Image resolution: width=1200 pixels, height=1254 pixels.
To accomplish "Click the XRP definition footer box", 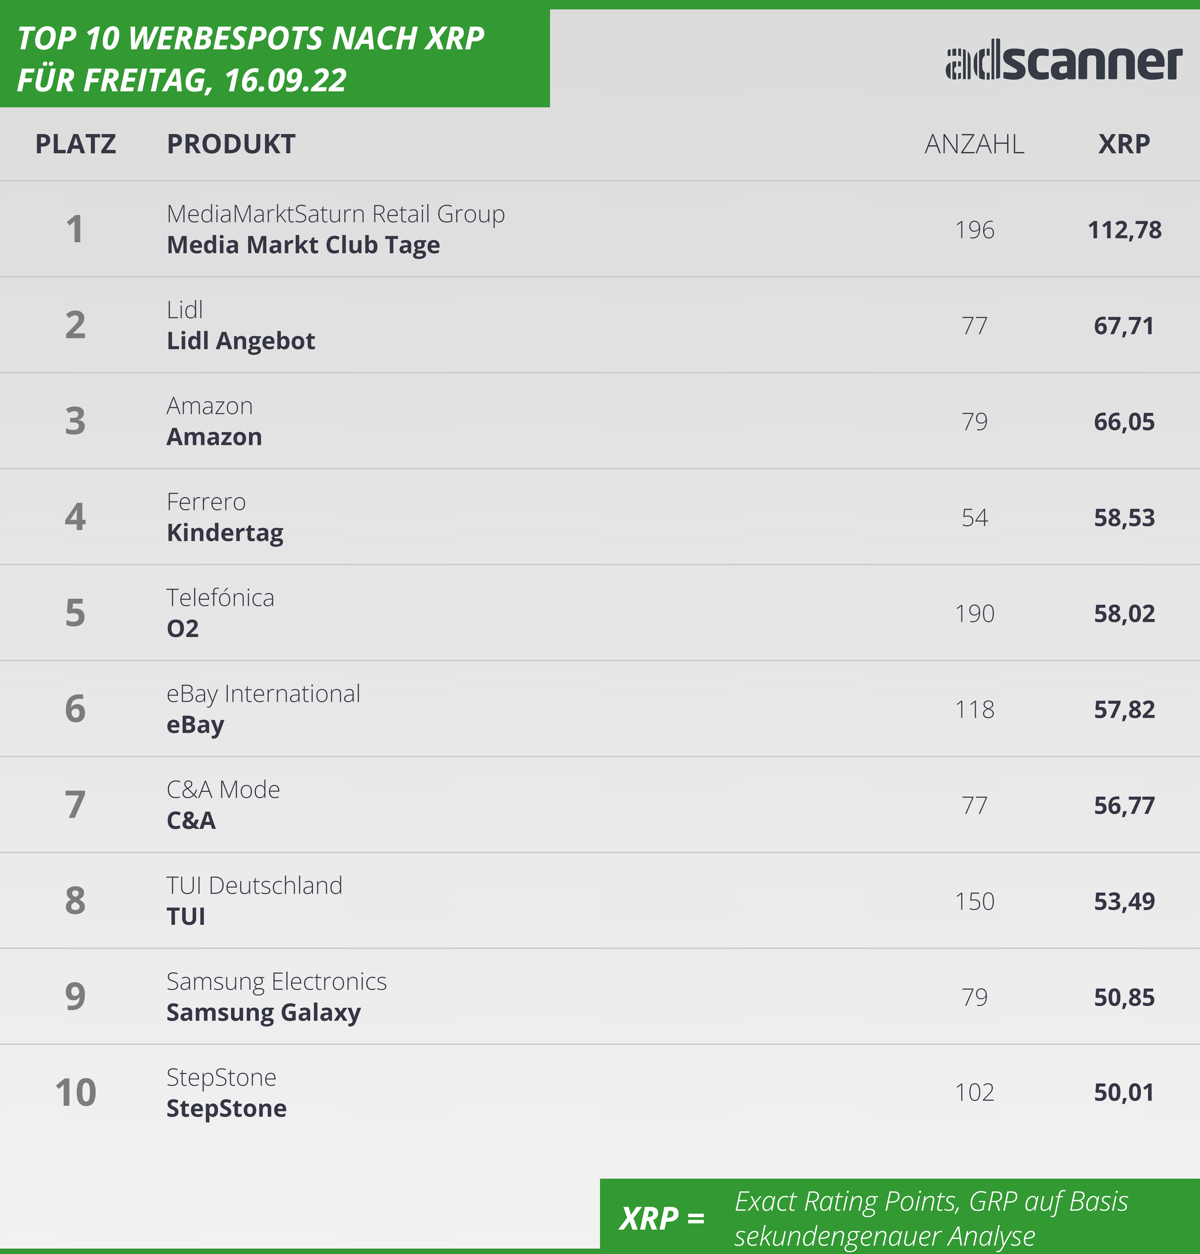I will (900, 1216).
